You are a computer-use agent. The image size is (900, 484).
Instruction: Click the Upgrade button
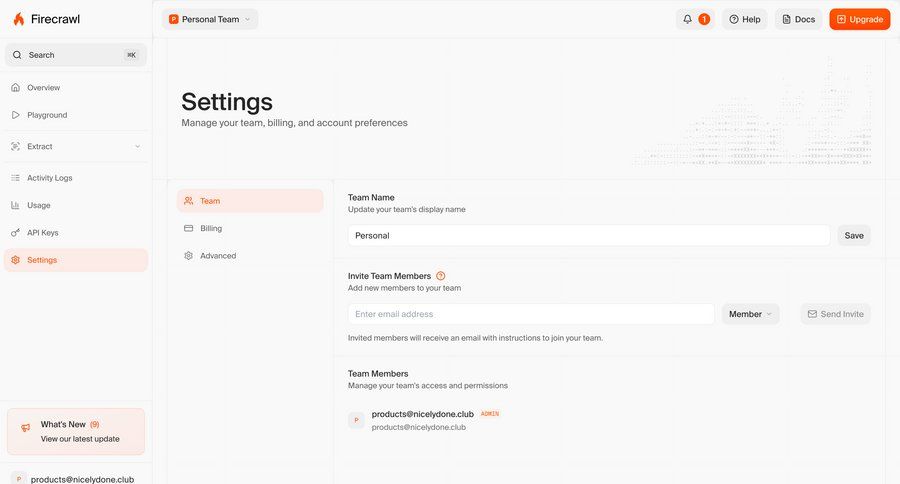(x=859, y=19)
